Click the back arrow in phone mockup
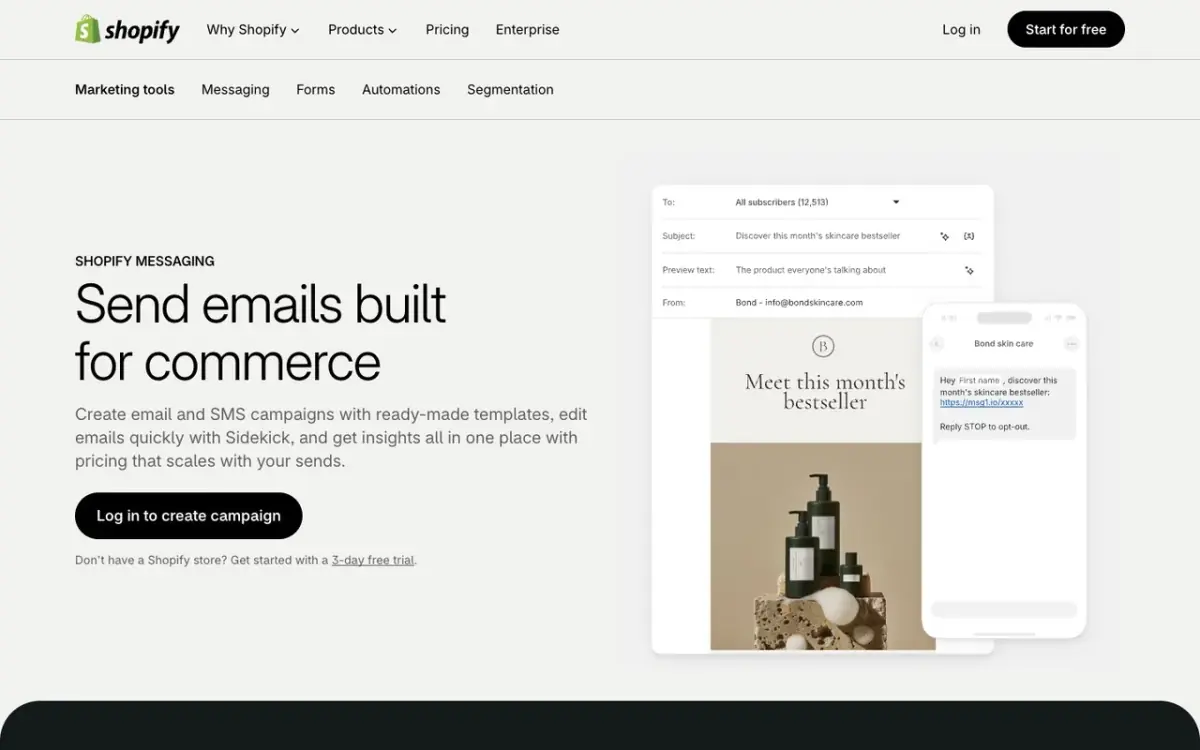The width and height of the screenshot is (1200, 750). pos(937,344)
